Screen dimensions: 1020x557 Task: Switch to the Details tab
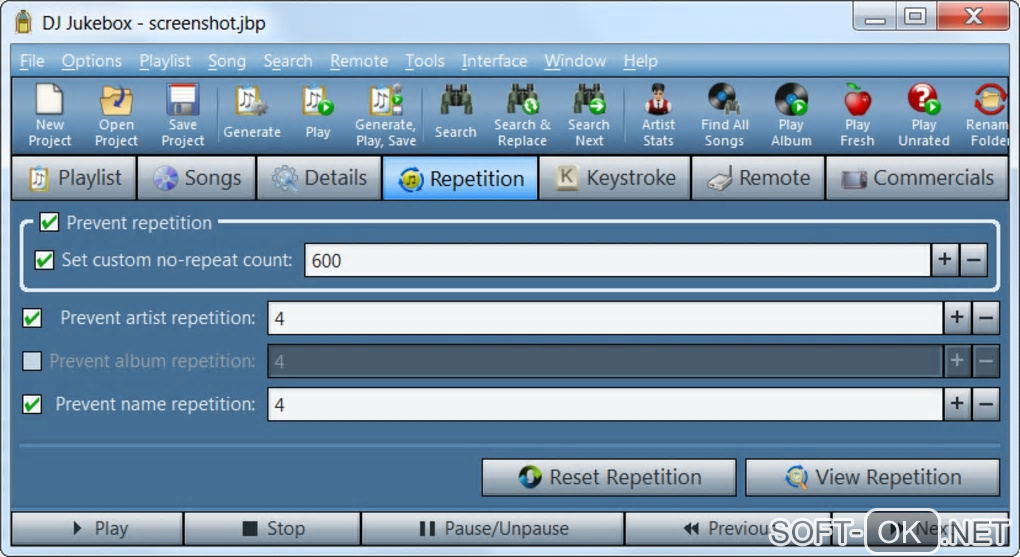pyautogui.click(x=319, y=178)
